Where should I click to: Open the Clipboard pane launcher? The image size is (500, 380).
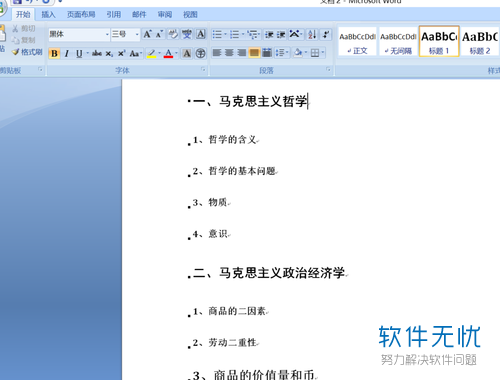coord(40,69)
